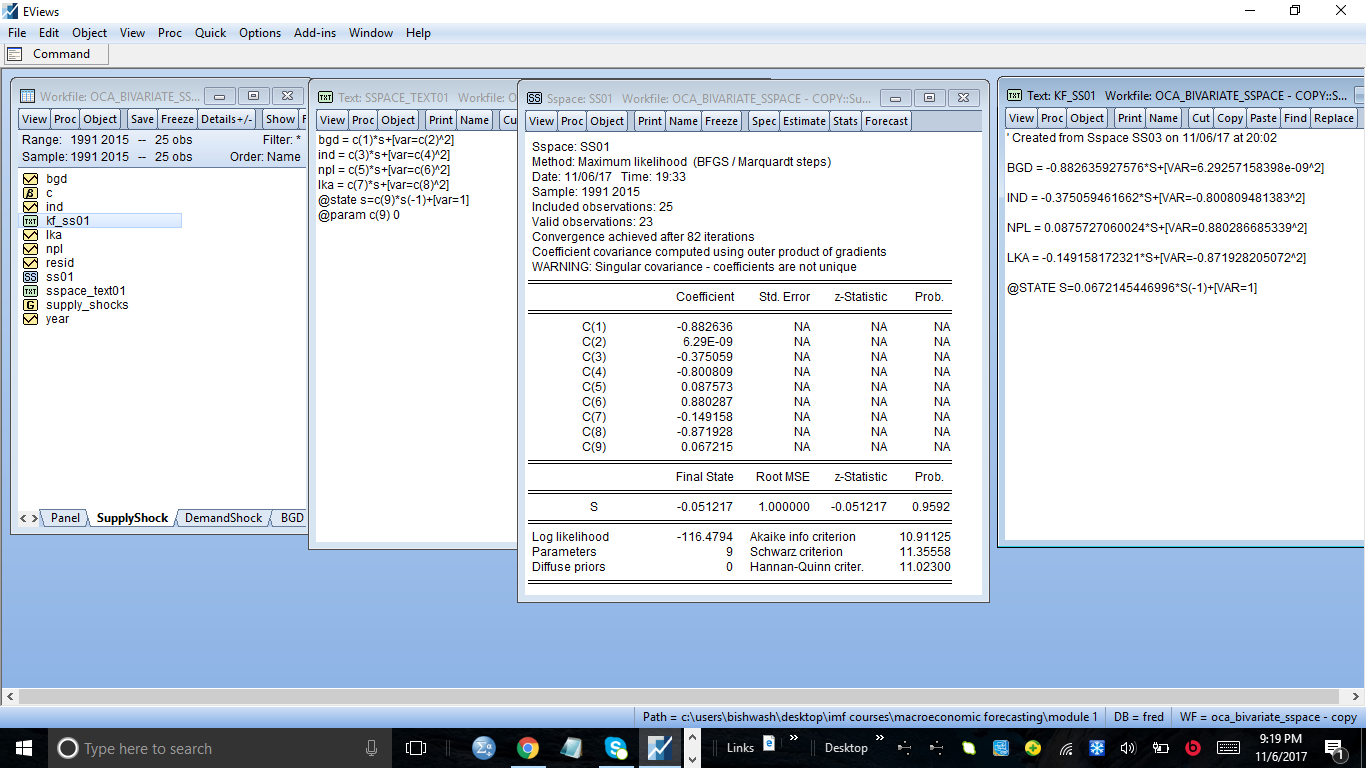Click the DB = fred status entry

click(1139, 717)
